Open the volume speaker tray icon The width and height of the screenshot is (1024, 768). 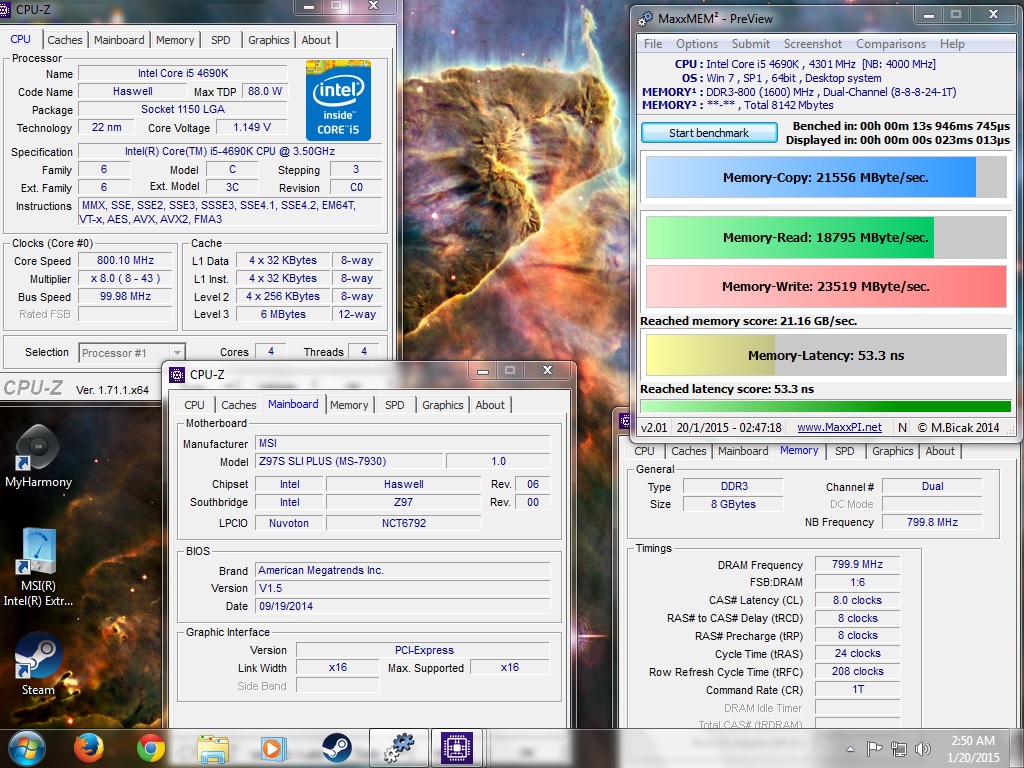pyautogui.click(x=923, y=749)
